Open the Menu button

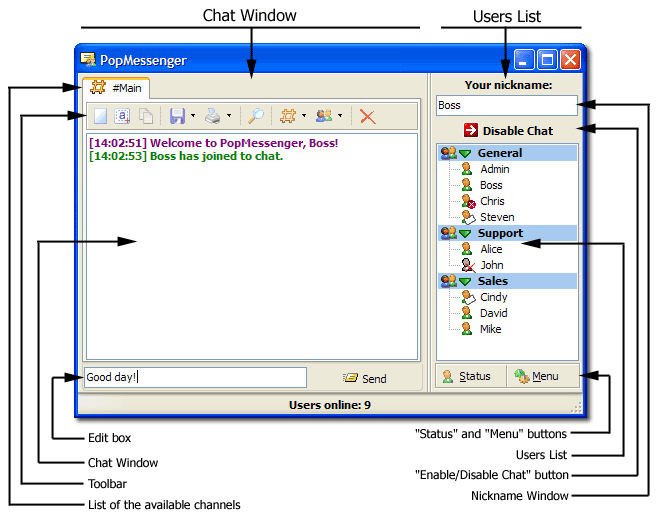pos(543,376)
